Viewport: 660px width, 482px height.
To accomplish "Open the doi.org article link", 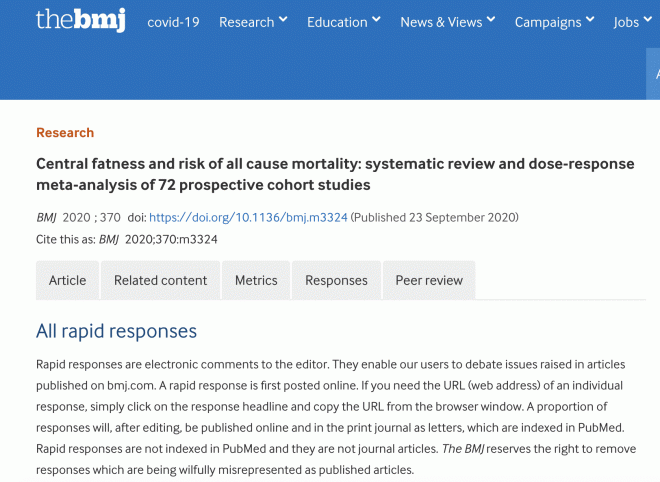I will click(248, 217).
